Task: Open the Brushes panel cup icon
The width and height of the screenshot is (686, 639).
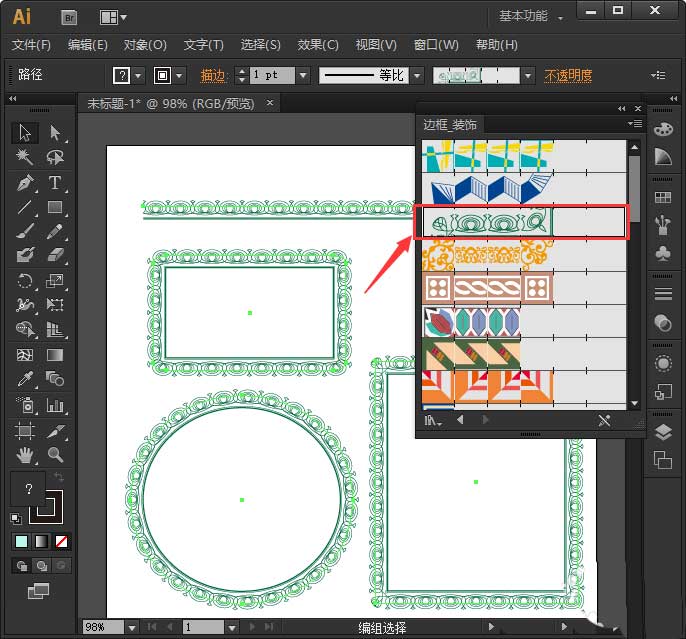Action: coord(663,225)
